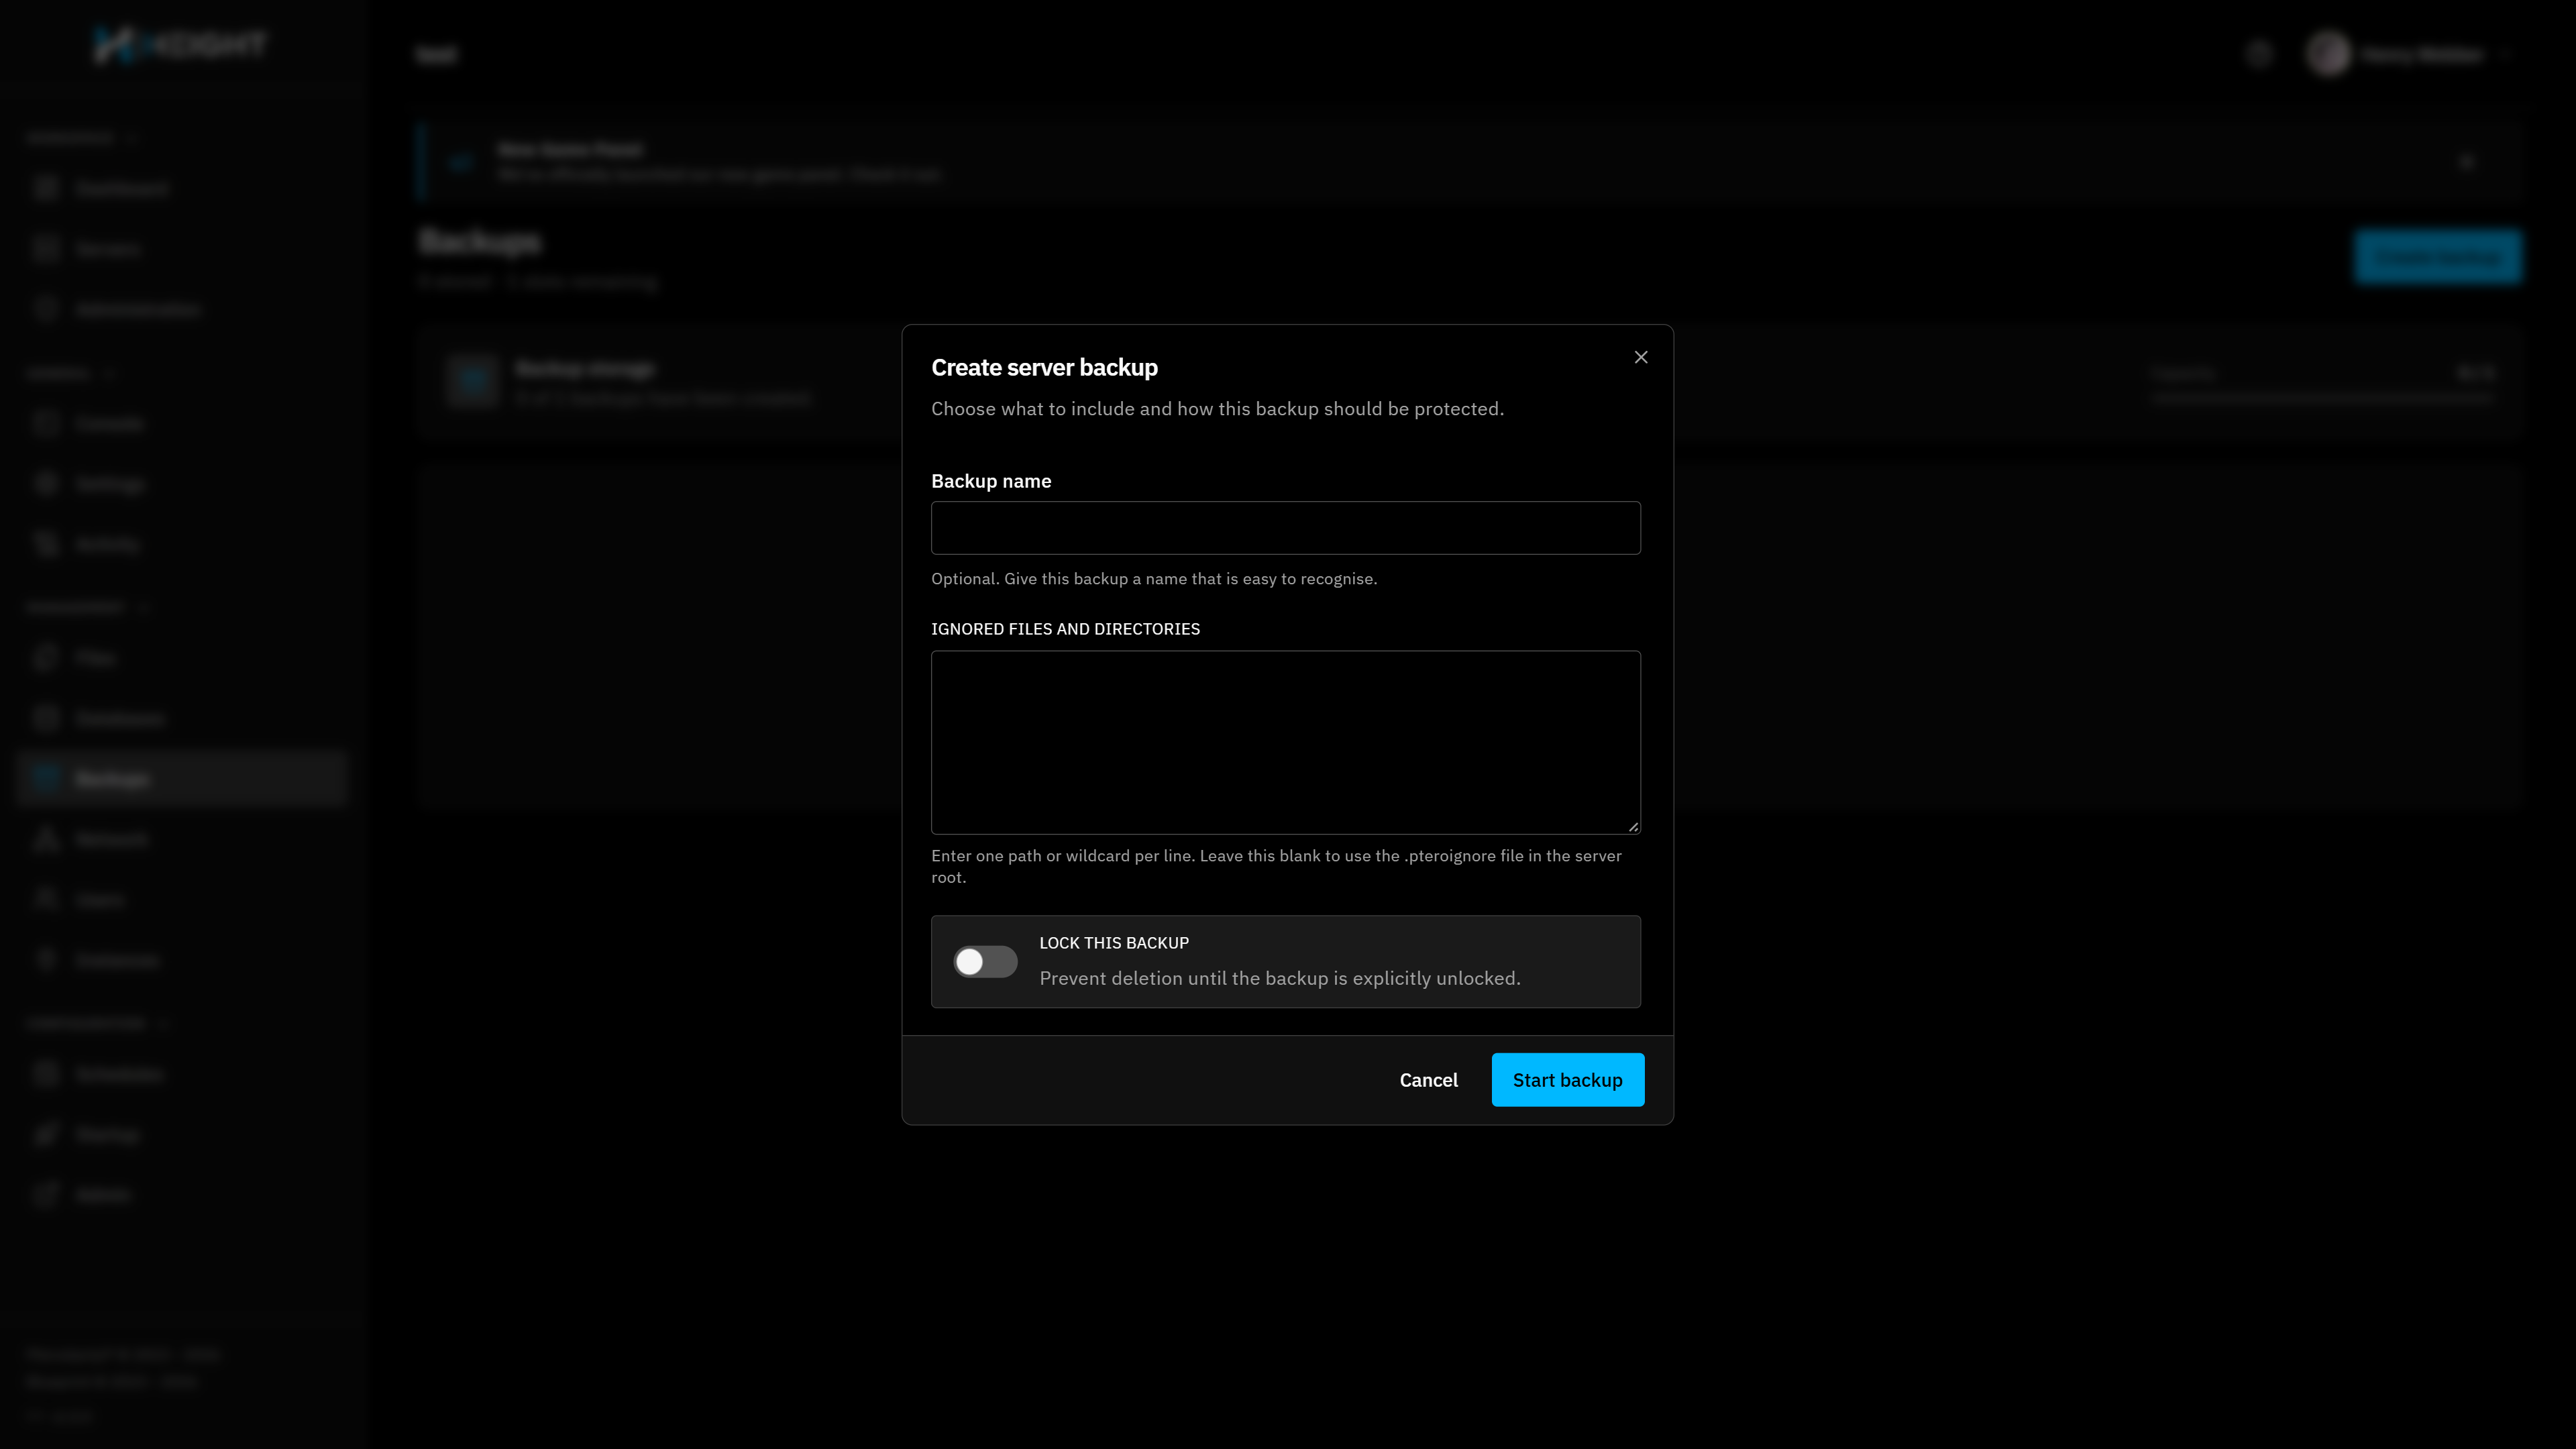This screenshot has height=1449, width=2576.
Task: Enable the Lock this backup switch
Action: pyautogui.click(x=985, y=962)
